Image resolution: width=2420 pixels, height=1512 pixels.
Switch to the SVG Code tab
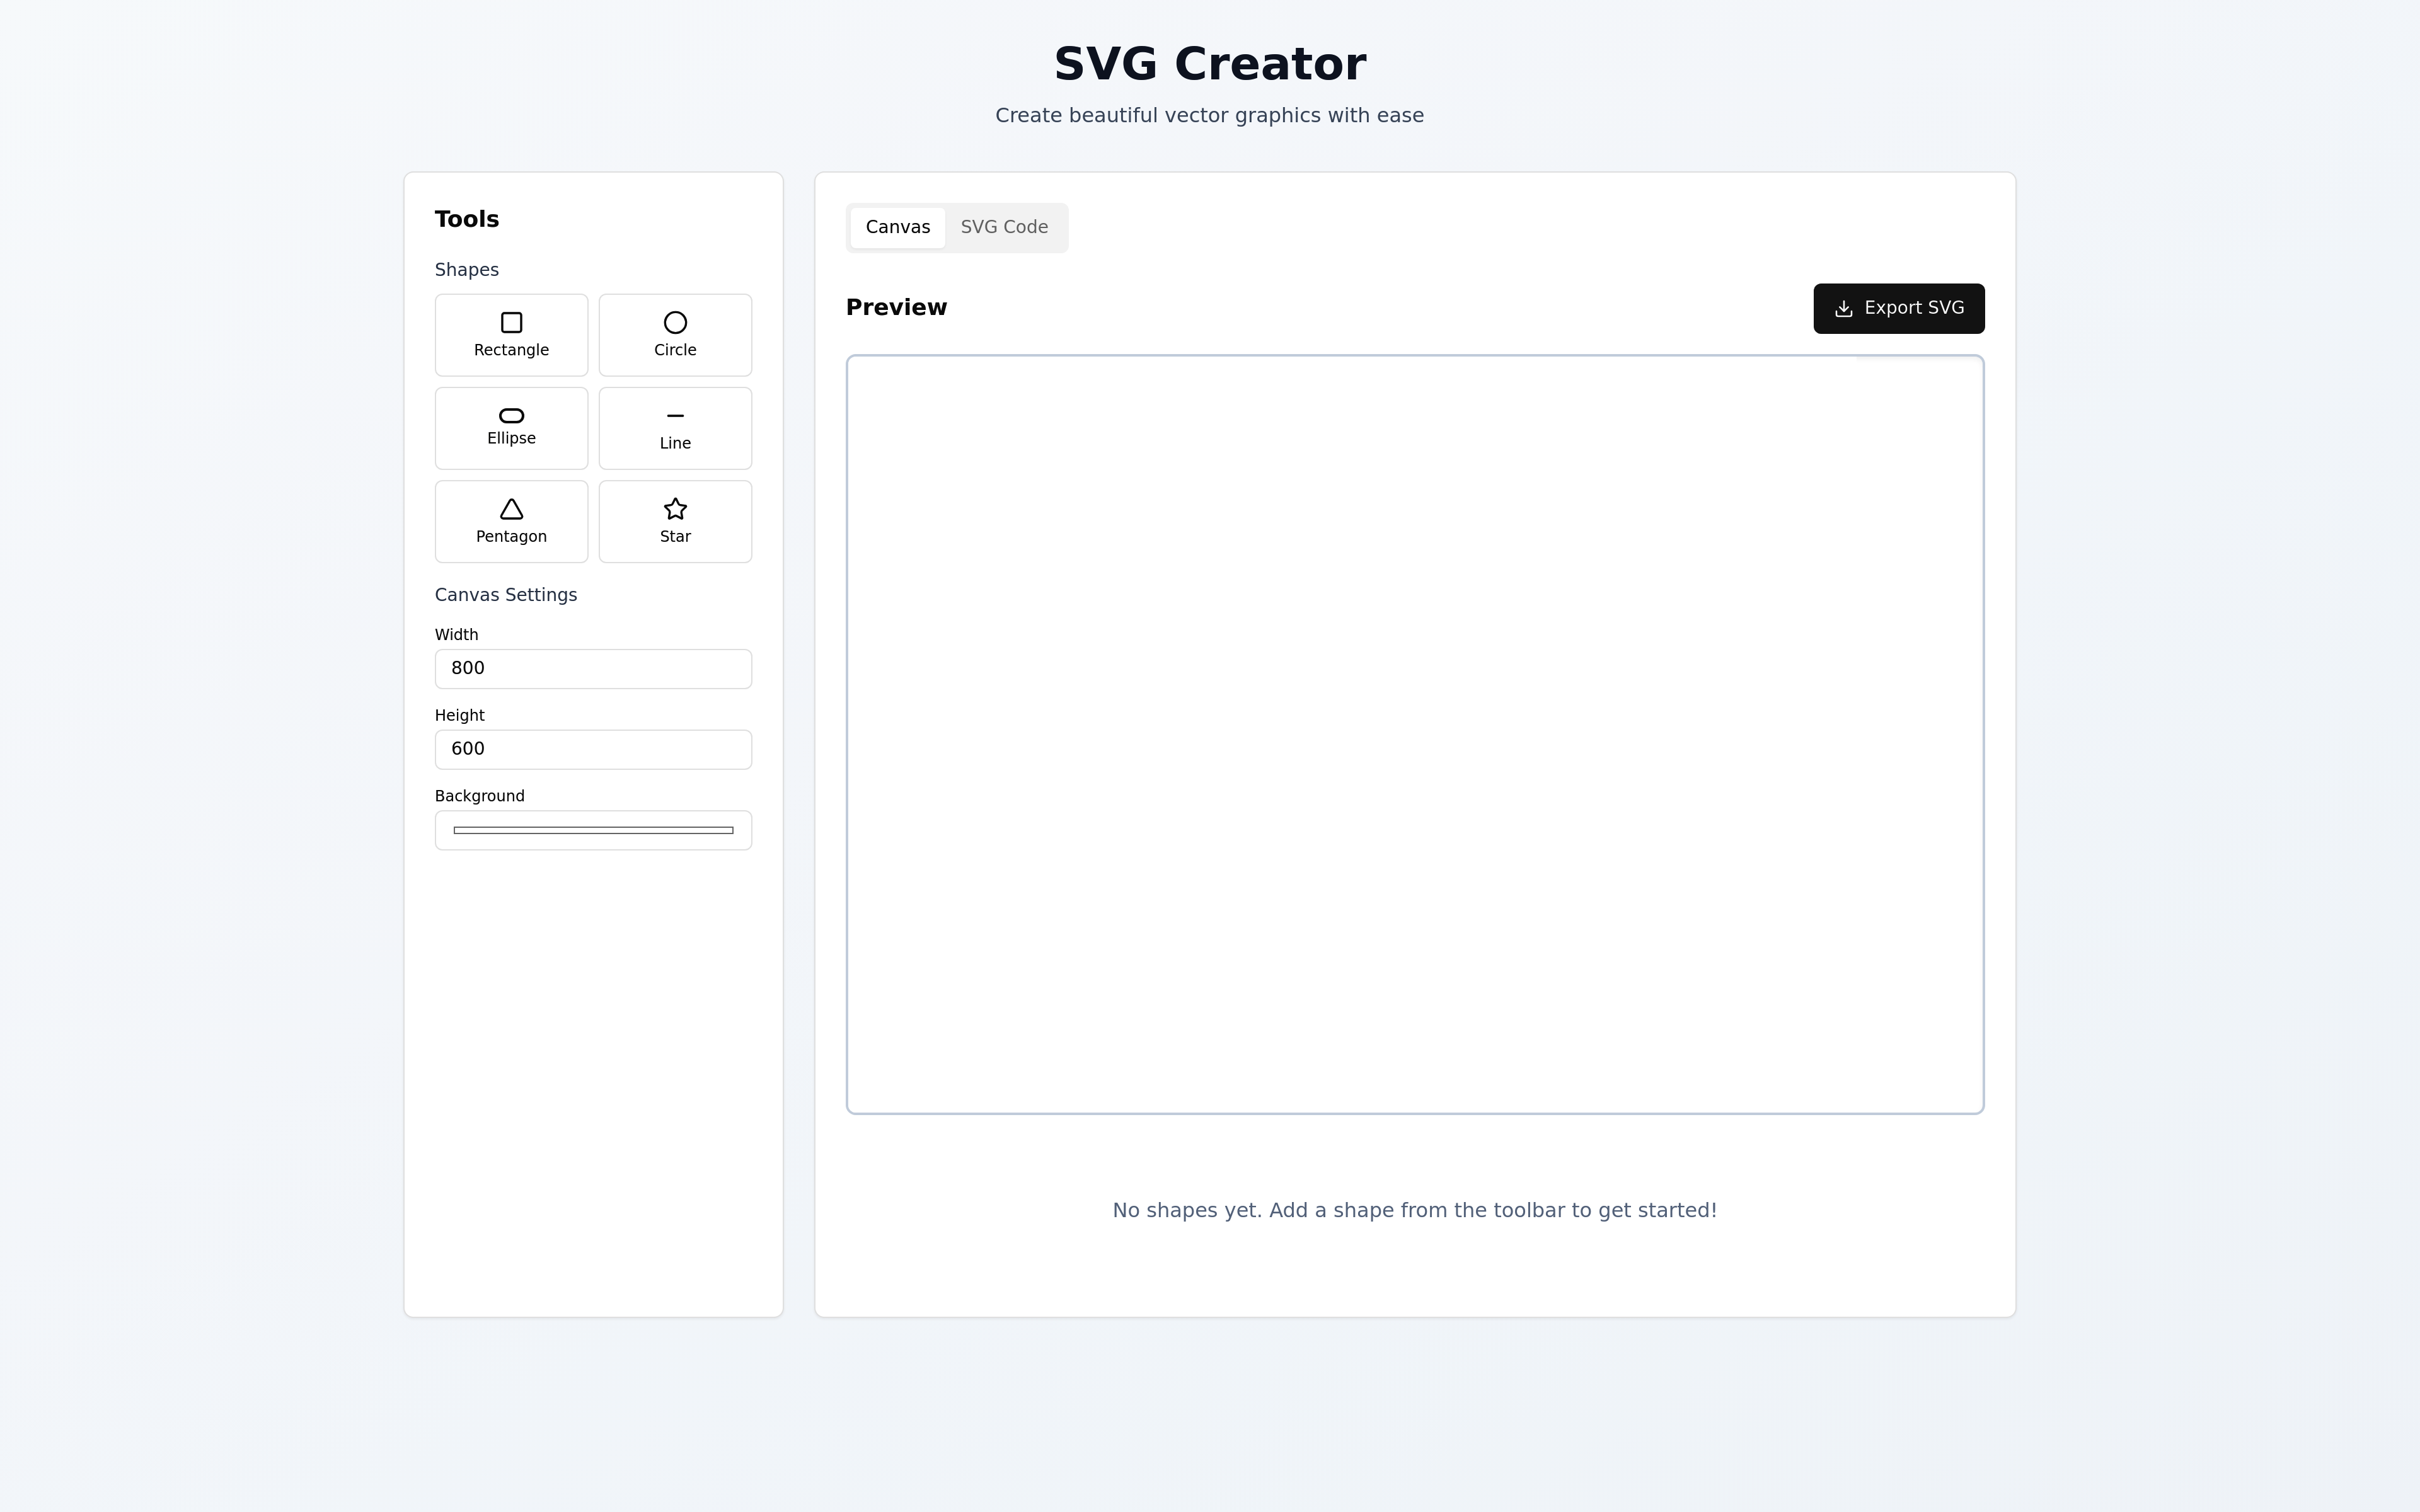tap(1004, 228)
